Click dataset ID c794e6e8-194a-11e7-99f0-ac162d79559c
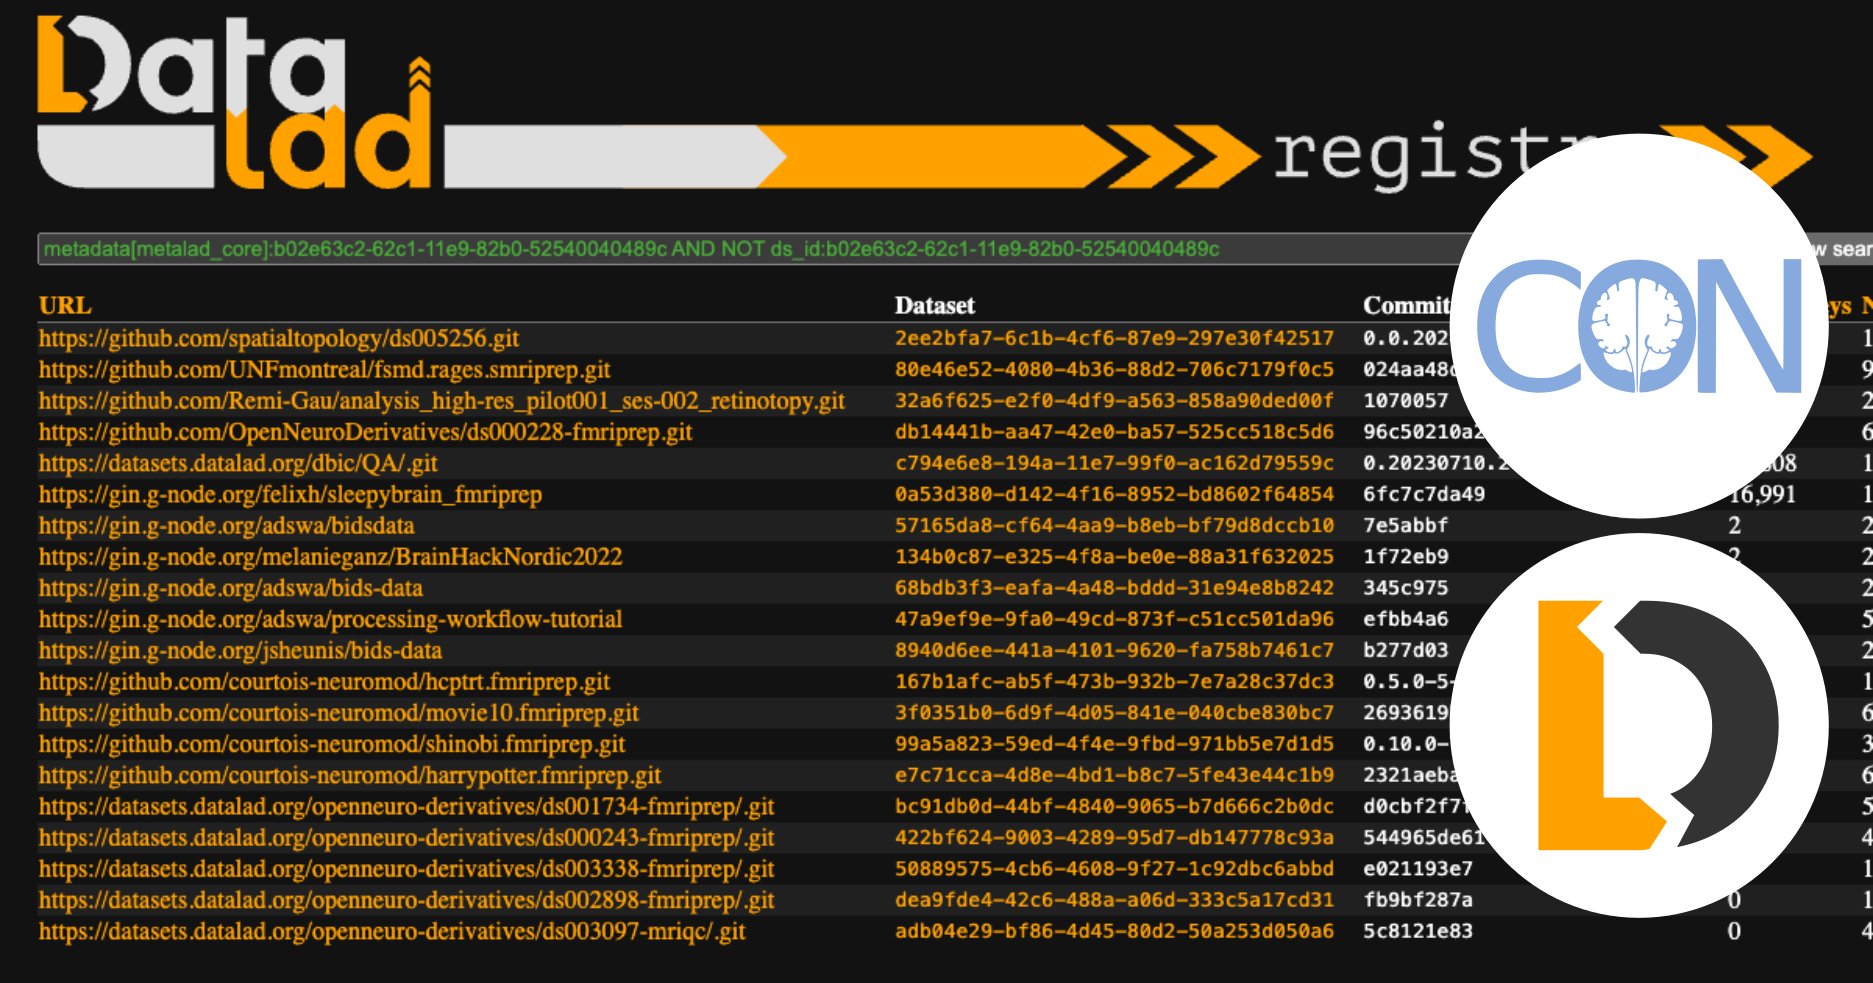 click(1114, 463)
